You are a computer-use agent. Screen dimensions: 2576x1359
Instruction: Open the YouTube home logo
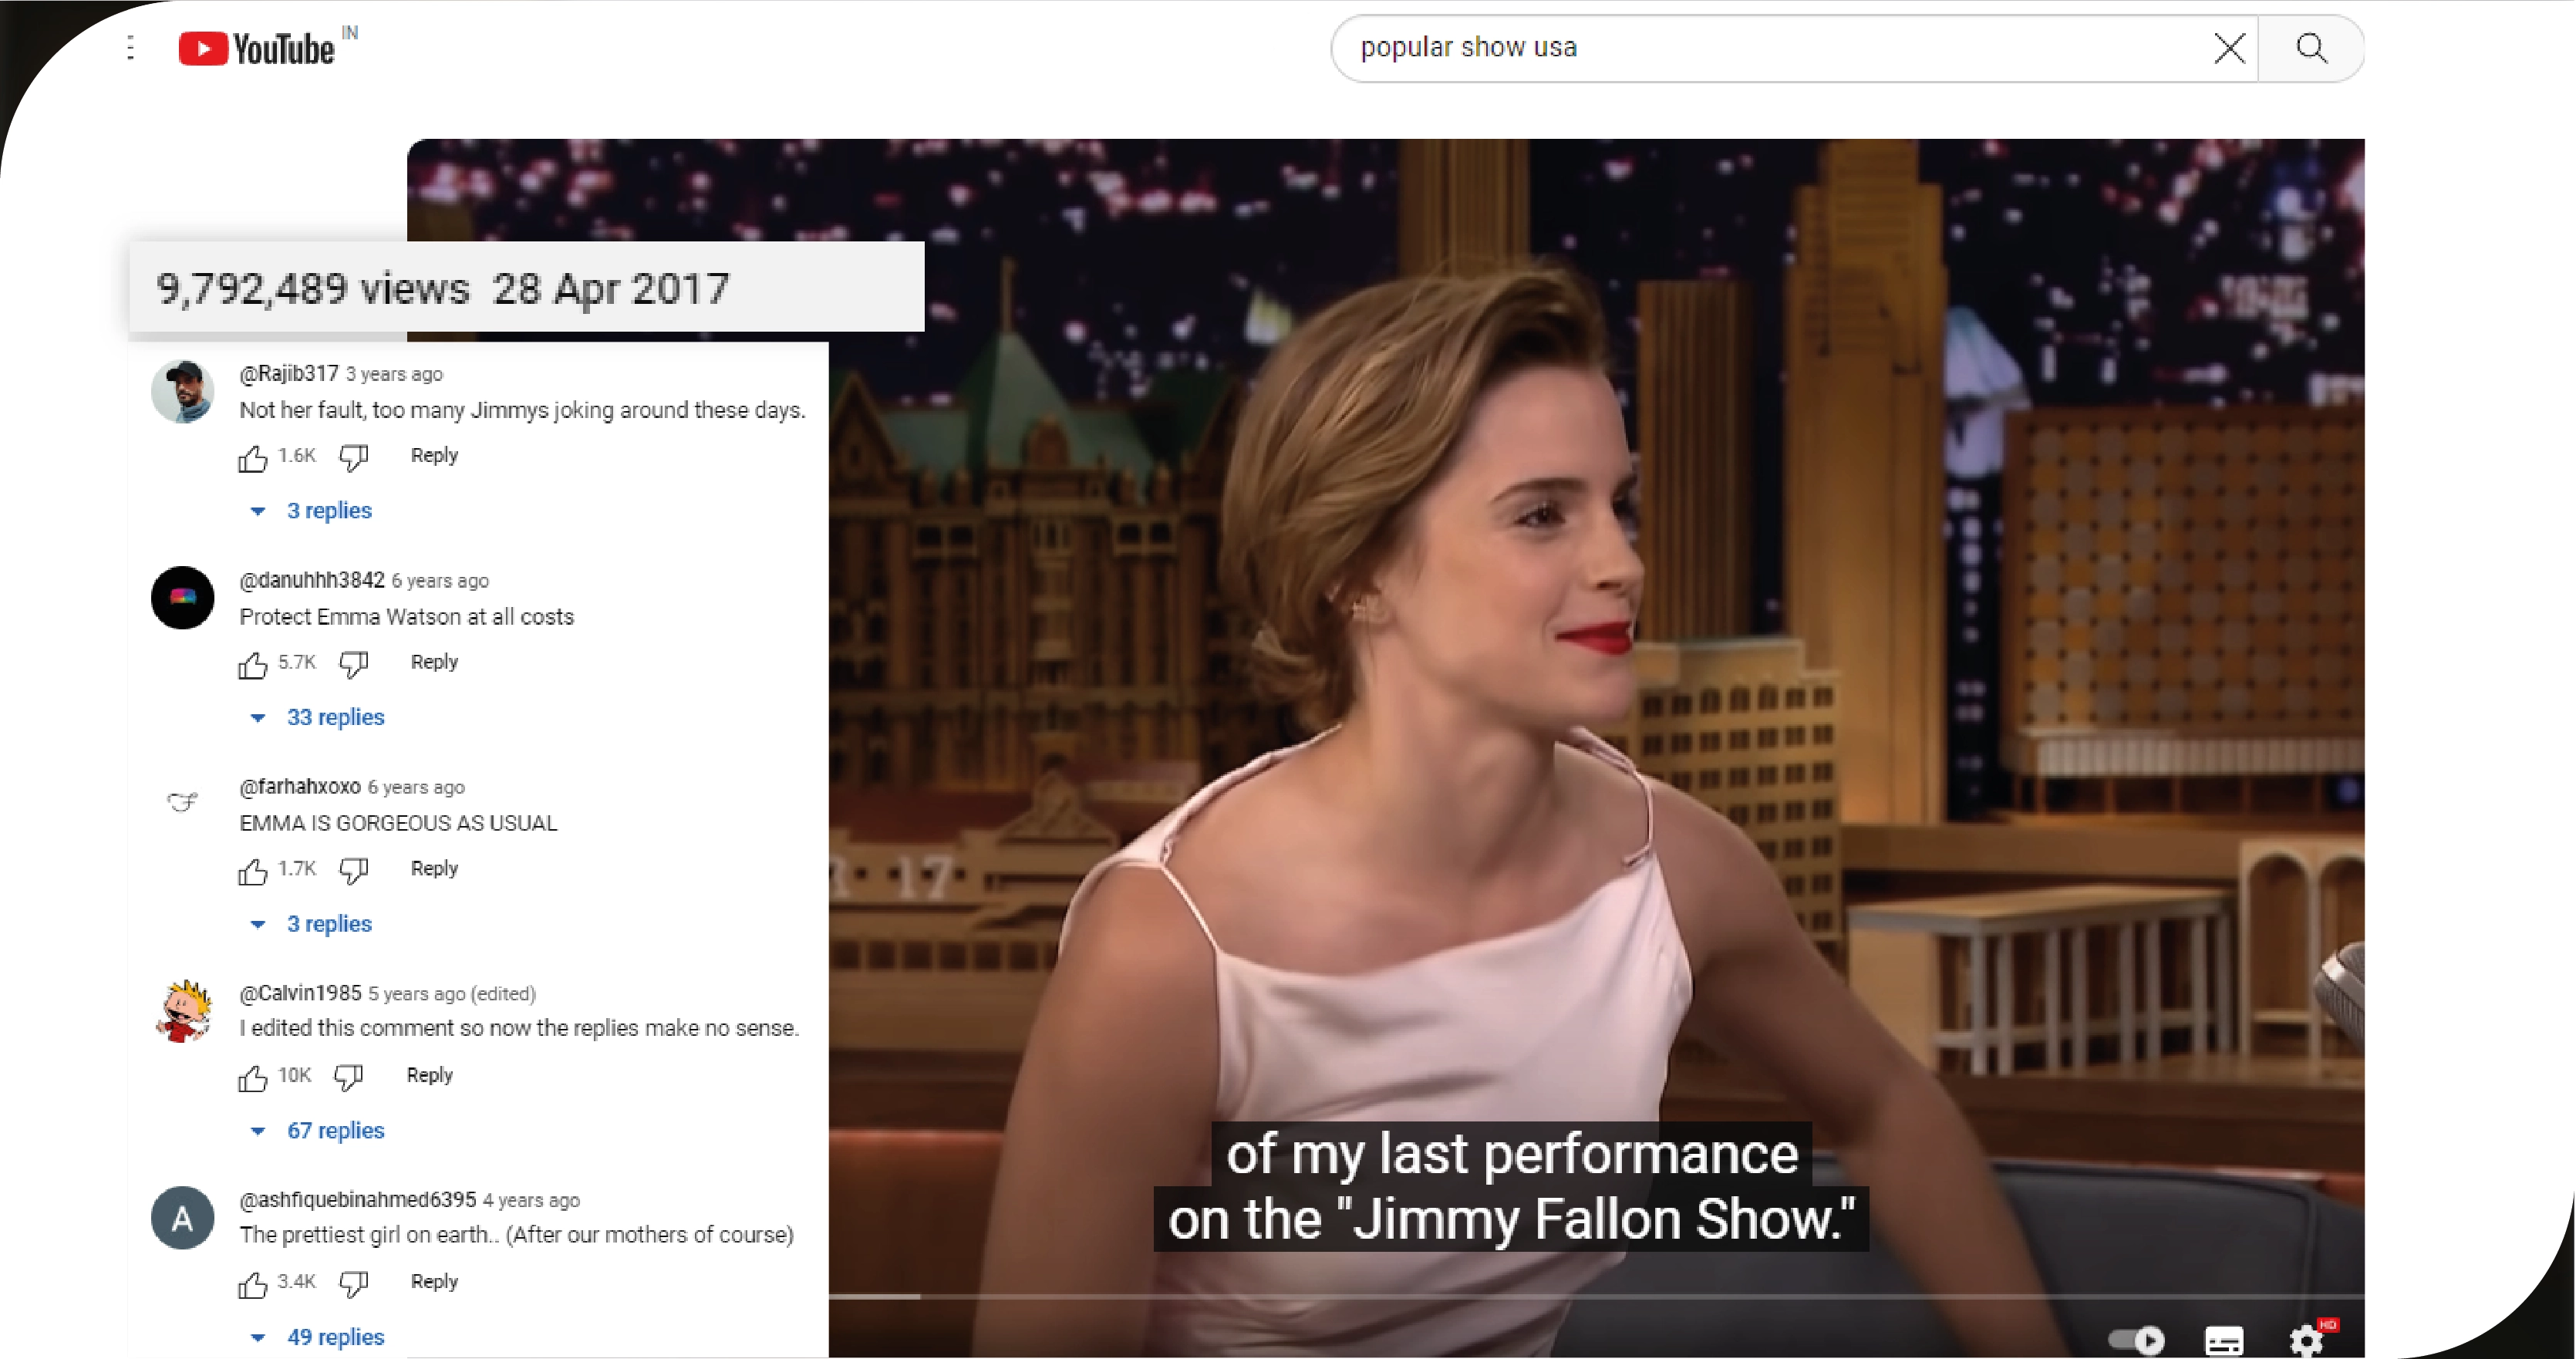tap(256, 48)
